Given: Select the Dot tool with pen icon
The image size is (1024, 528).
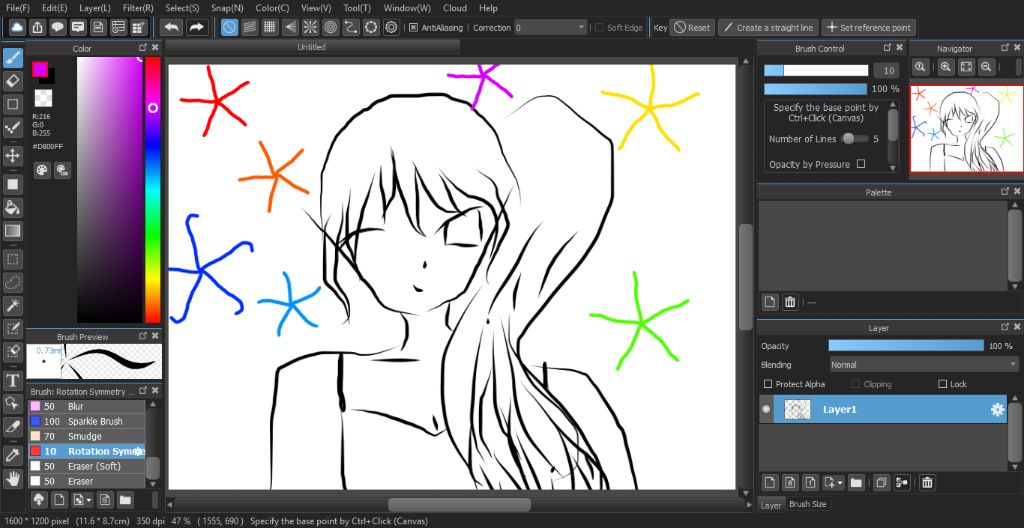Looking at the screenshot, I should point(12,127).
